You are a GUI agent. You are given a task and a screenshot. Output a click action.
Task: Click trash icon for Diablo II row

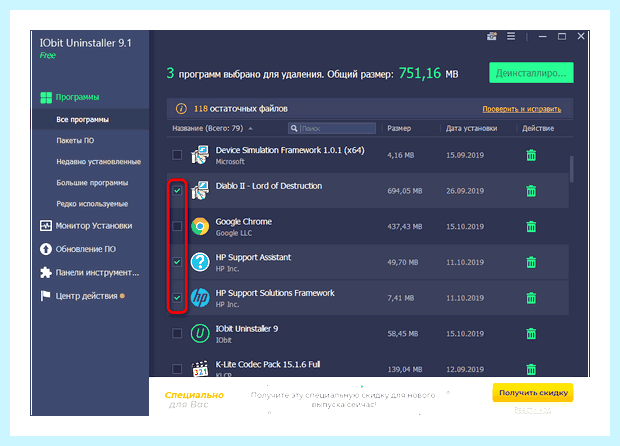pos(531,191)
